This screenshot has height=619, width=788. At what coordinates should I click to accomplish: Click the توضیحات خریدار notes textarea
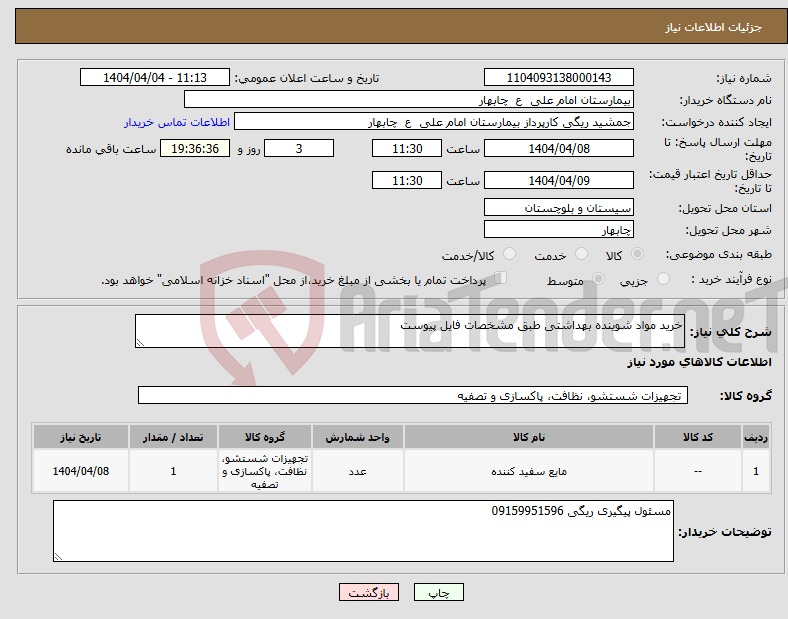[363, 531]
